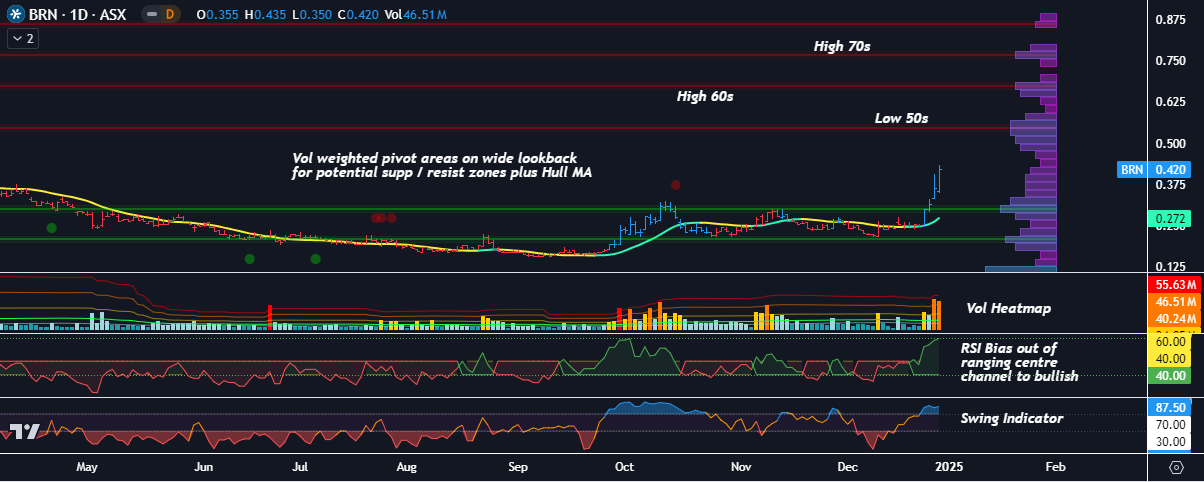Expand the collapsed indicators legend showing 2

(x=22, y=38)
